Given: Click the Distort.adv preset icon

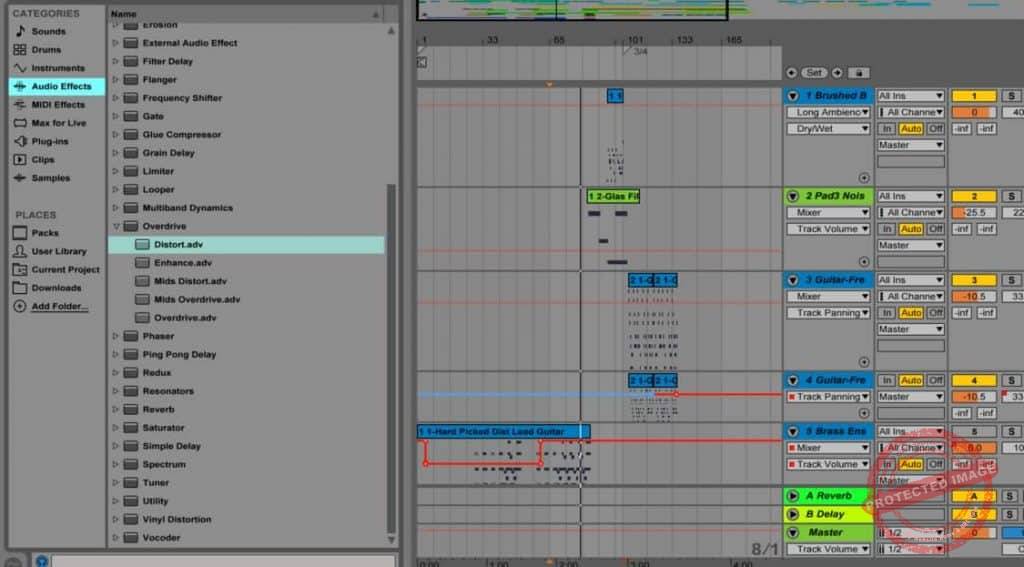Looking at the screenshot, I should click(142, 244).
